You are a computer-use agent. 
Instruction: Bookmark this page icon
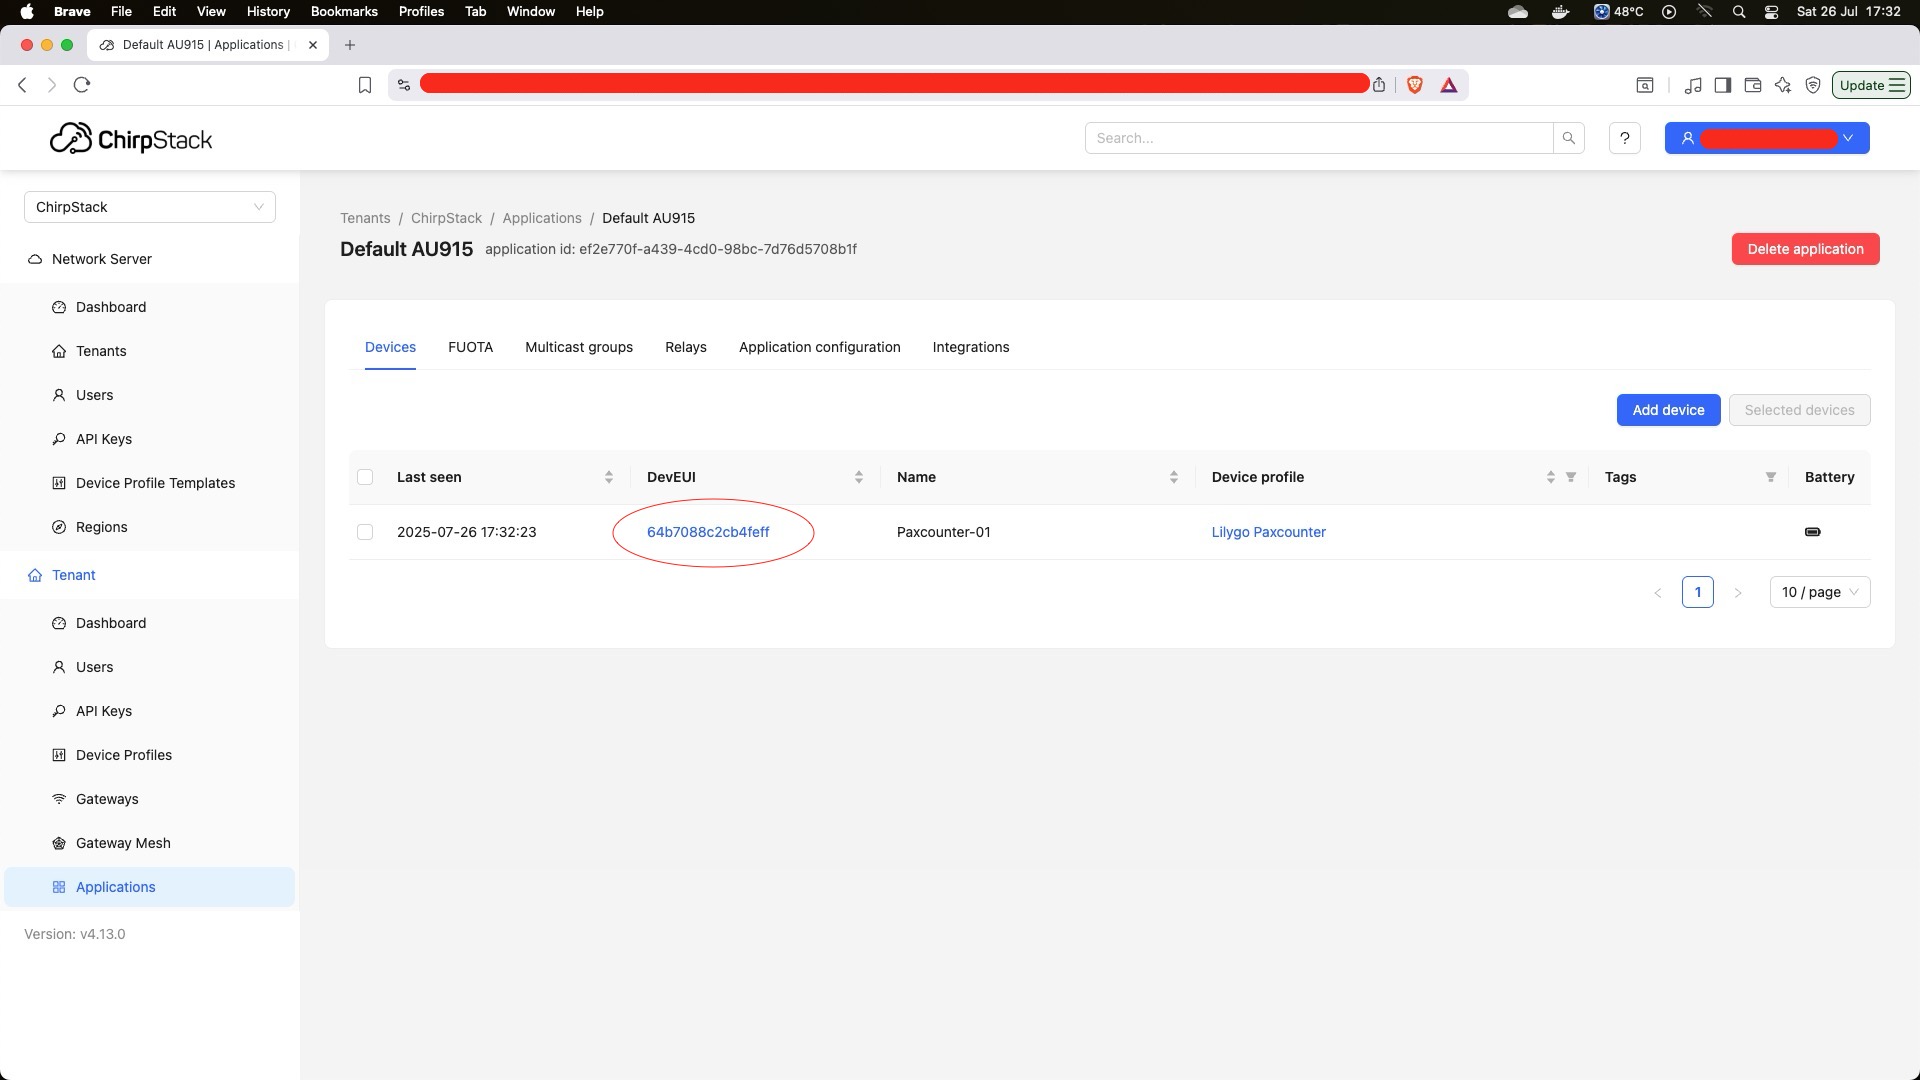365,85
